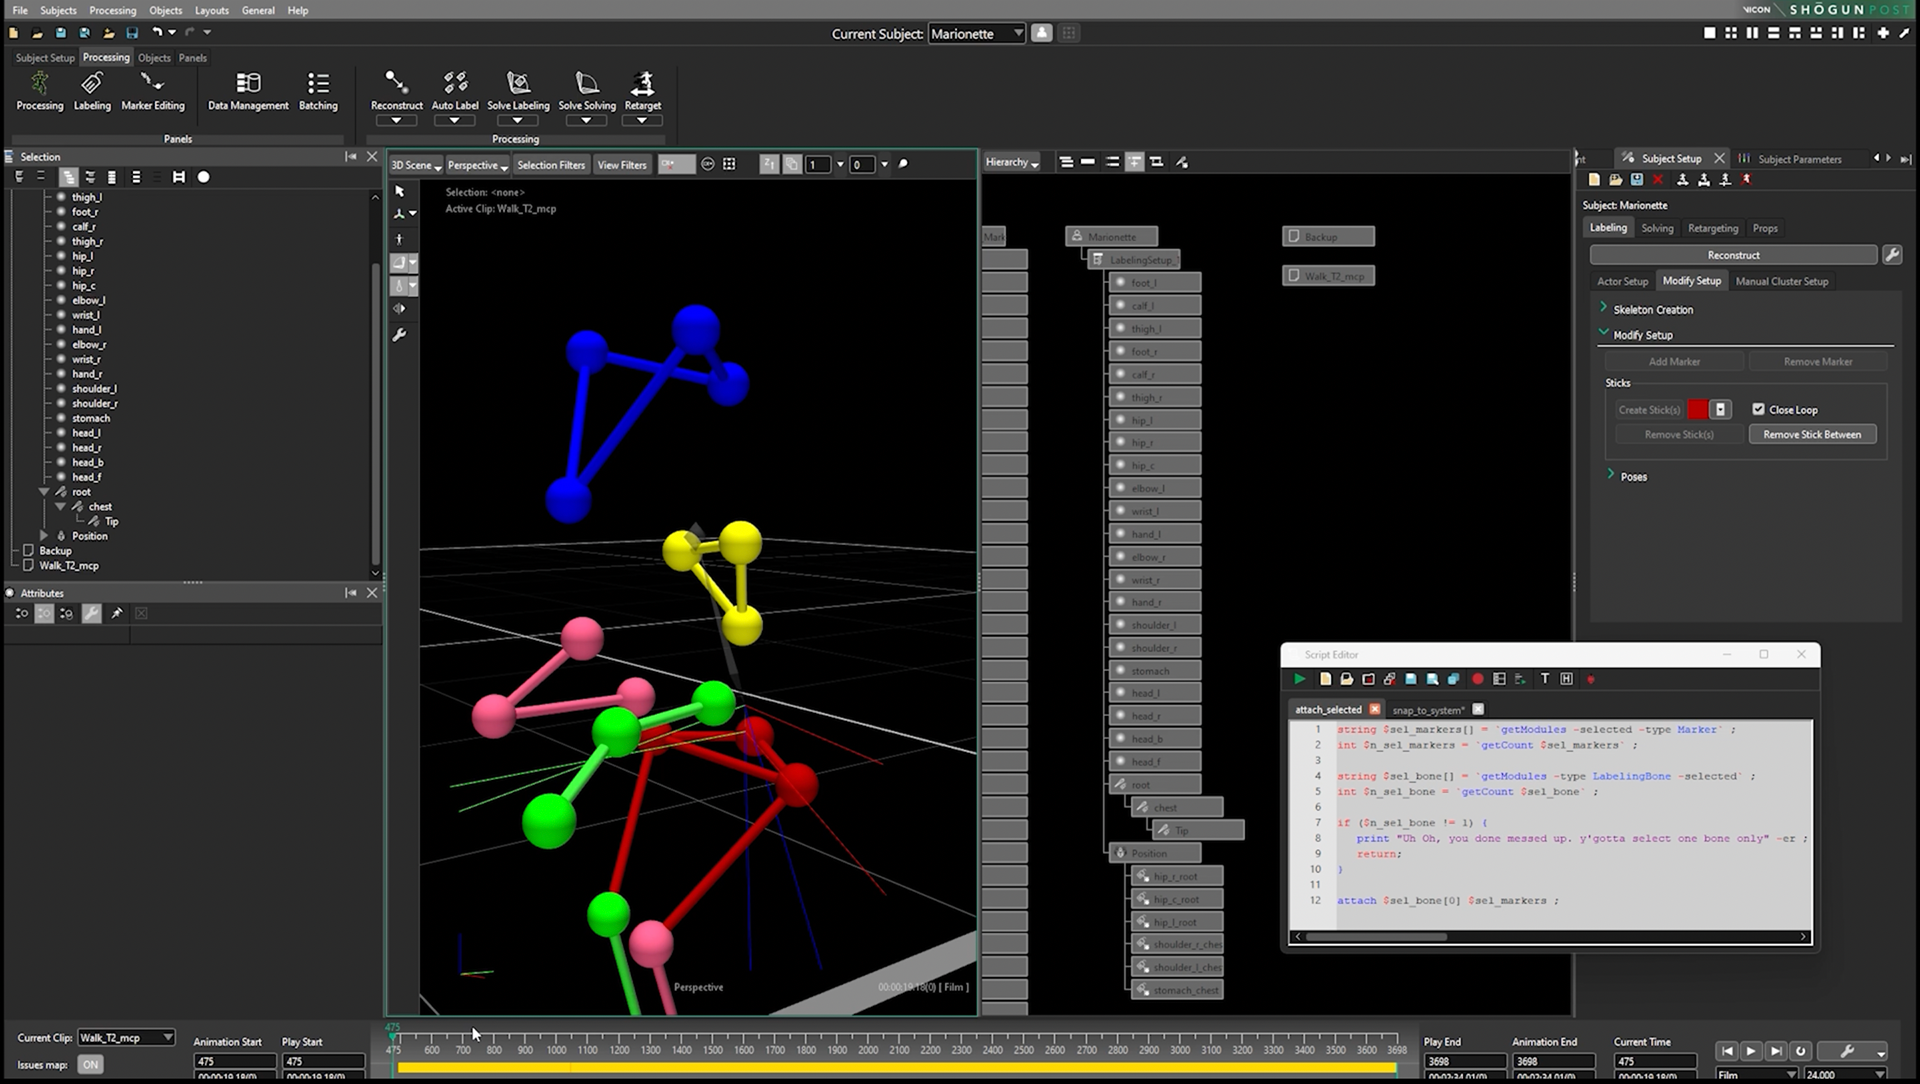Click the yellow timeline range bar
Viewport: 1920px width, 1084px height.
coord(897,1068)
